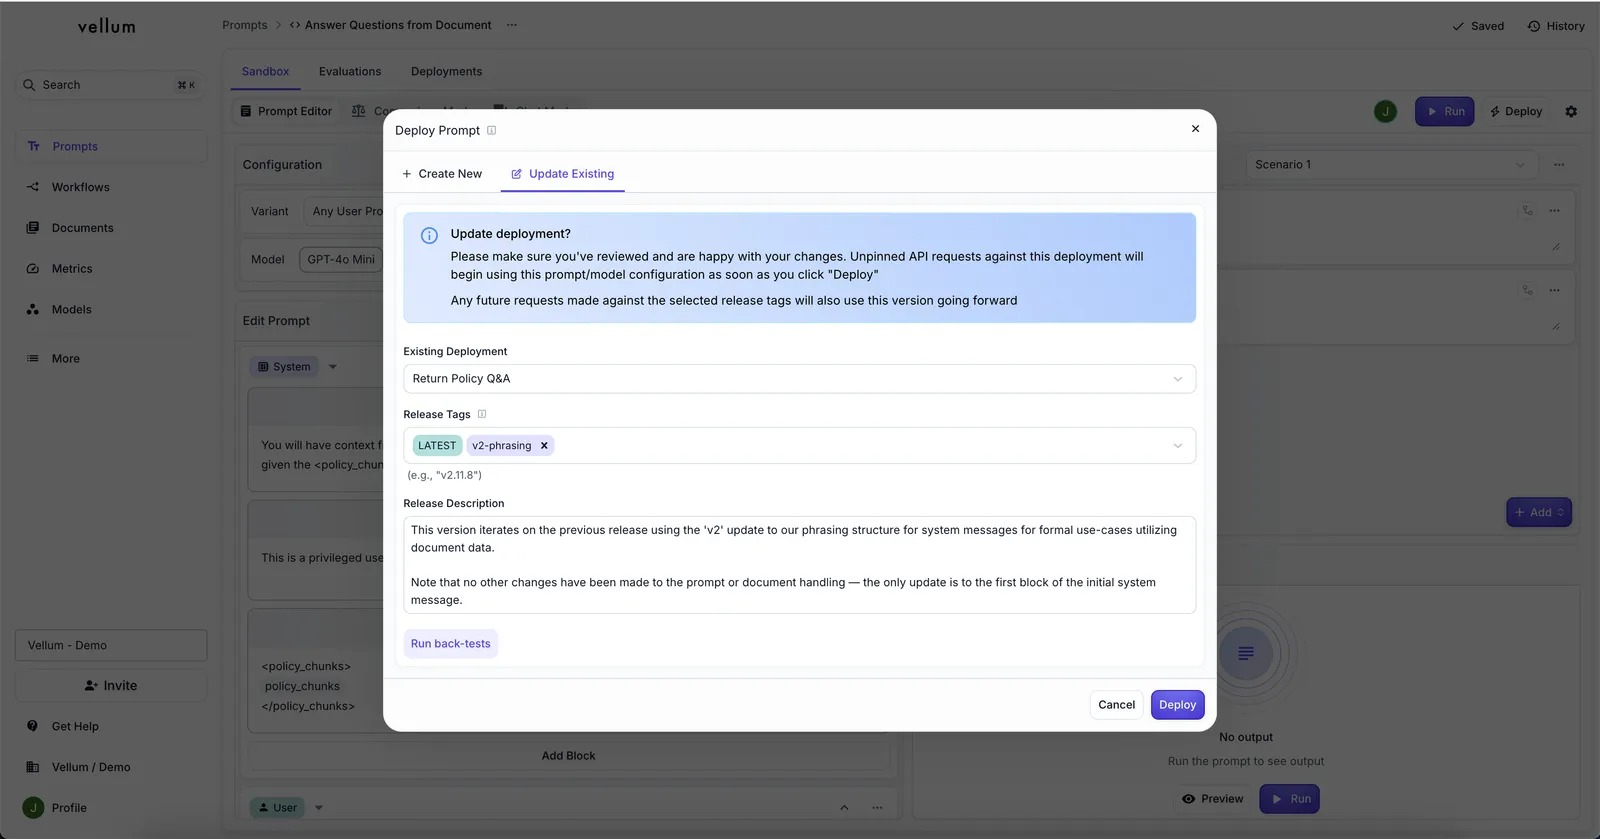
Task: Click the Vellum logo
Action: point(106,27)
